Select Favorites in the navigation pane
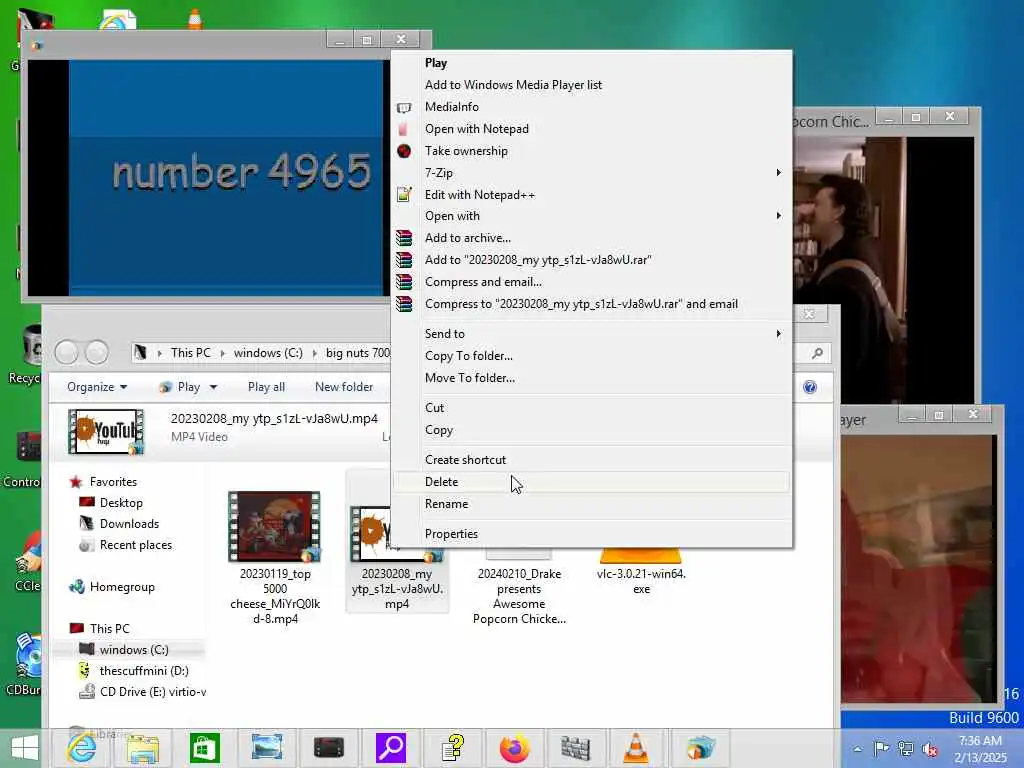Screen dimensions: 1024x768 113,482
